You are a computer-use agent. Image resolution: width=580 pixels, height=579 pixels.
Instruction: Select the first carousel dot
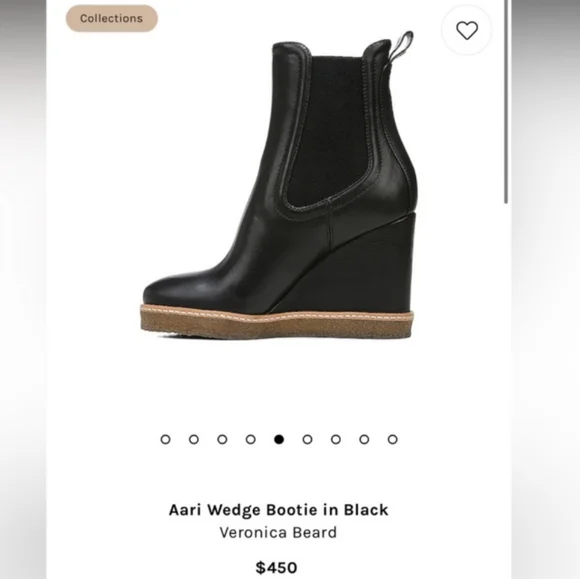[165, 439]
